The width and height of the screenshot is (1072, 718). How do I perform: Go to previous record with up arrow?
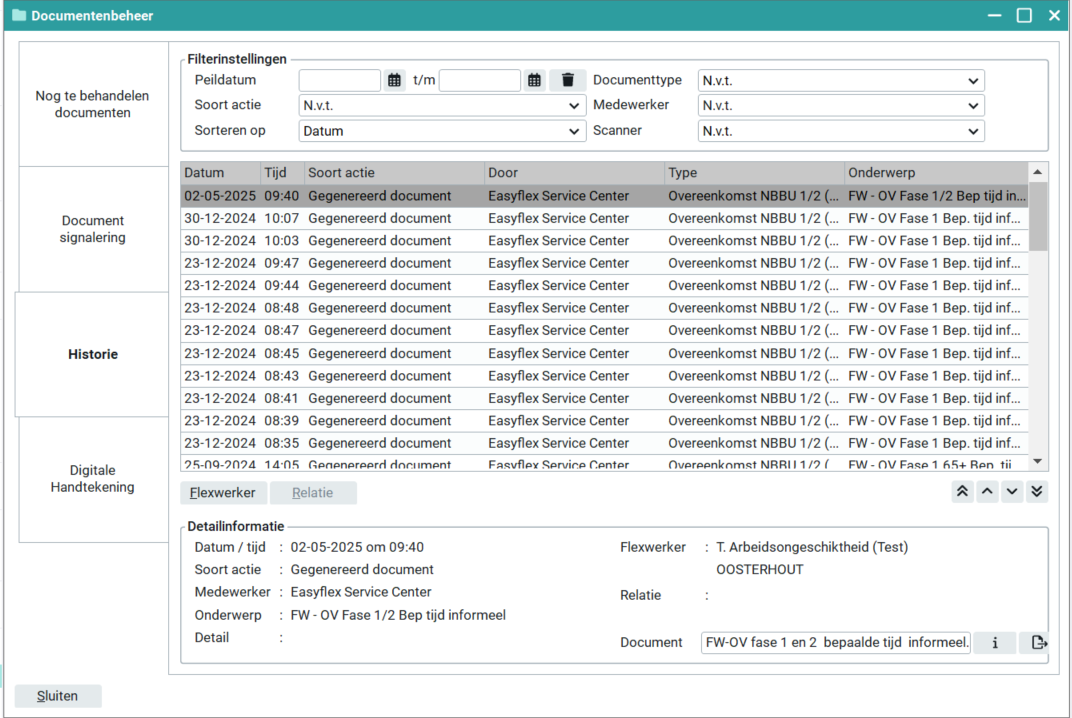987,492
